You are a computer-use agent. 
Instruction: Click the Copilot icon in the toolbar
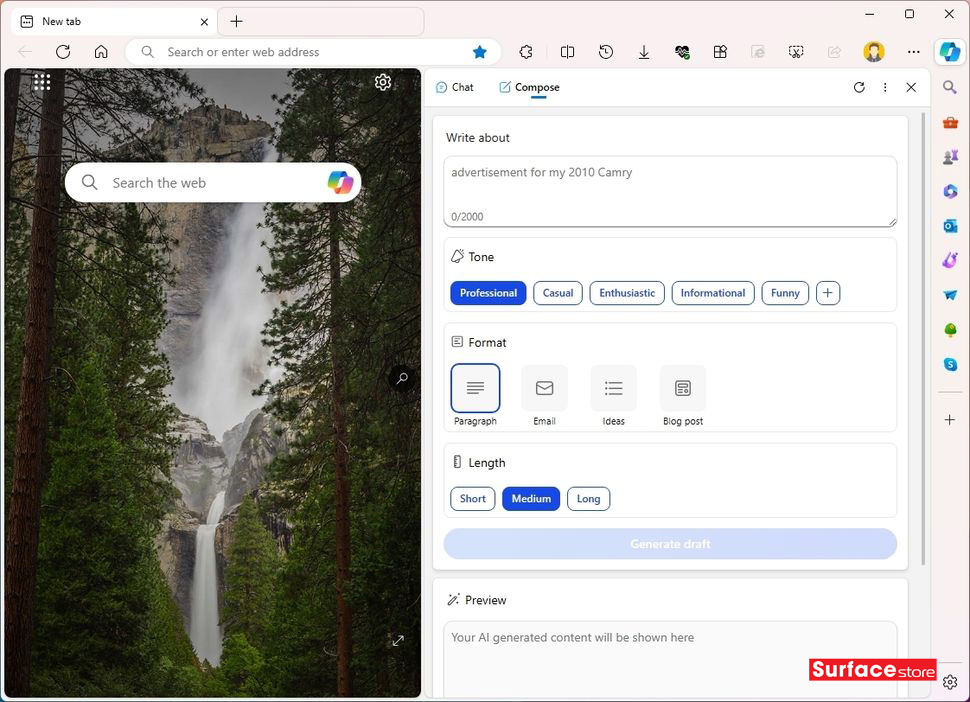pyautogui.click(x=949, y=52)
